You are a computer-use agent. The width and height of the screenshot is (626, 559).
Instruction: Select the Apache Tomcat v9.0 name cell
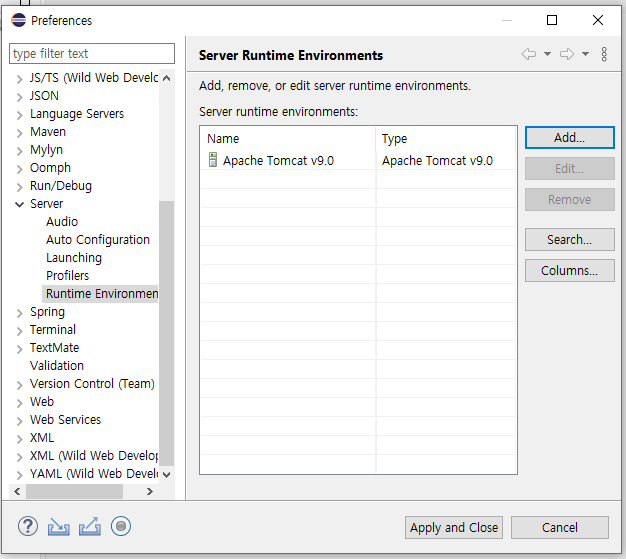(278, 161)
